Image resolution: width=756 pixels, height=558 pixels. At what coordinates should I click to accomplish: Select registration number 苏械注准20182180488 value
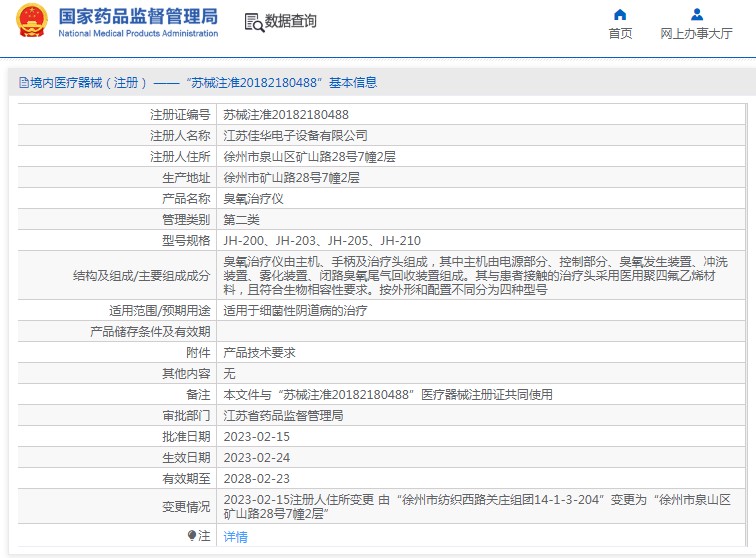click(286, 114)
